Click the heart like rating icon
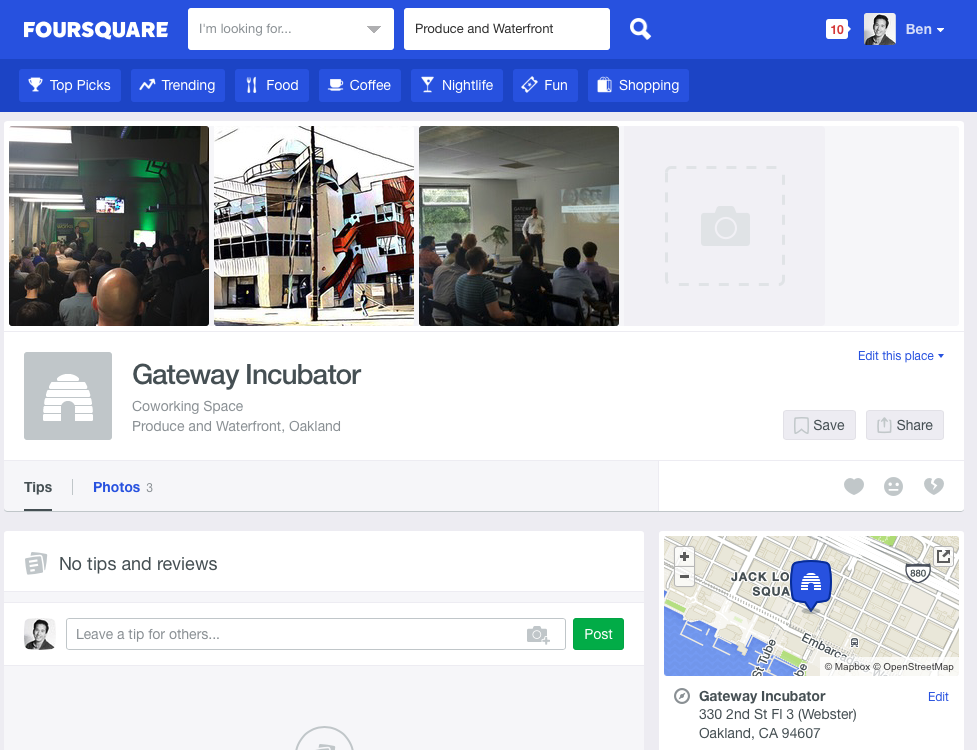The image size is (977, 750). [x=854, y=486]
